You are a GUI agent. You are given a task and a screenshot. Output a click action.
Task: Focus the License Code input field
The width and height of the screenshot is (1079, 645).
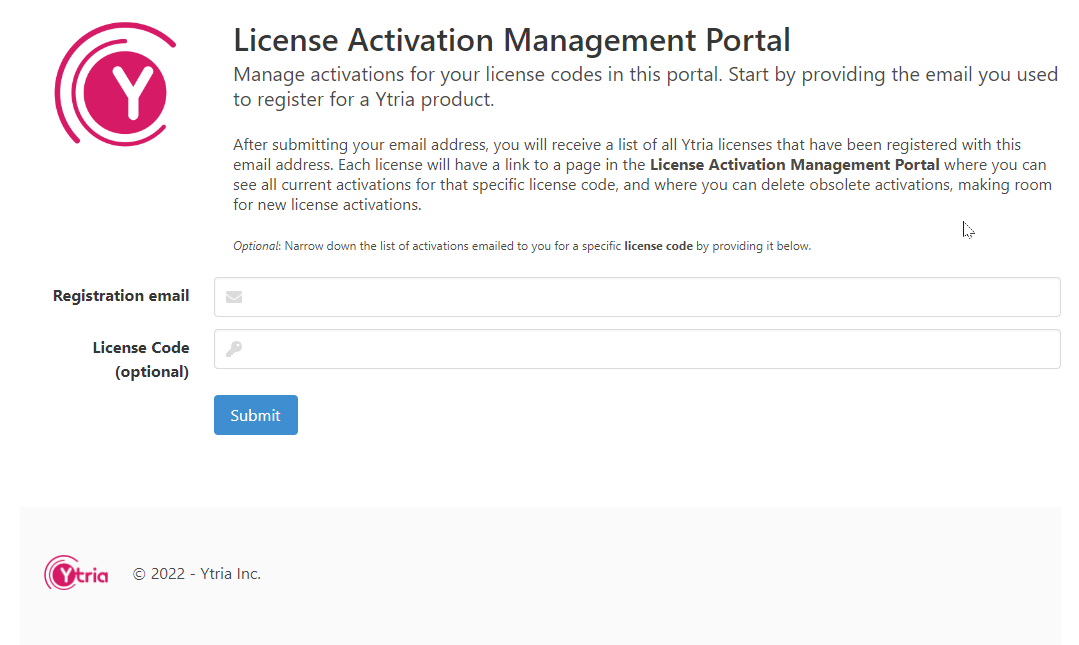650,349
